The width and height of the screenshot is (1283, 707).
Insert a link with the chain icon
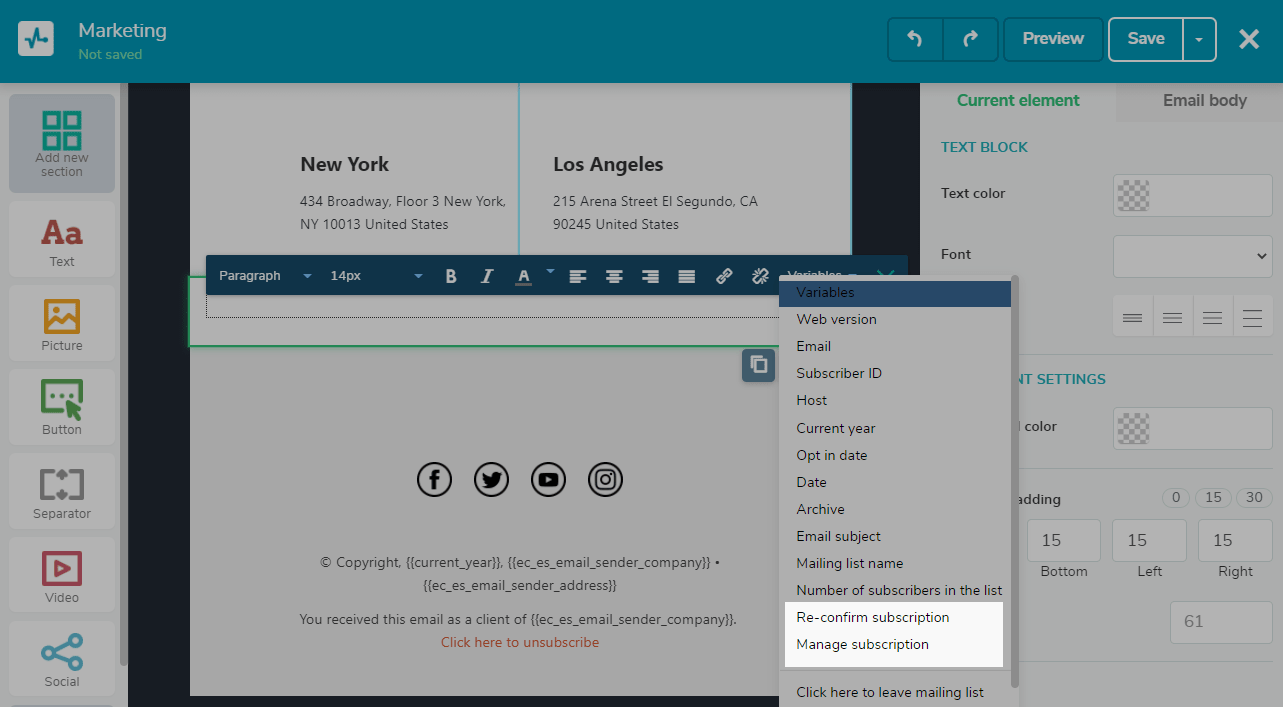(725, 276)
